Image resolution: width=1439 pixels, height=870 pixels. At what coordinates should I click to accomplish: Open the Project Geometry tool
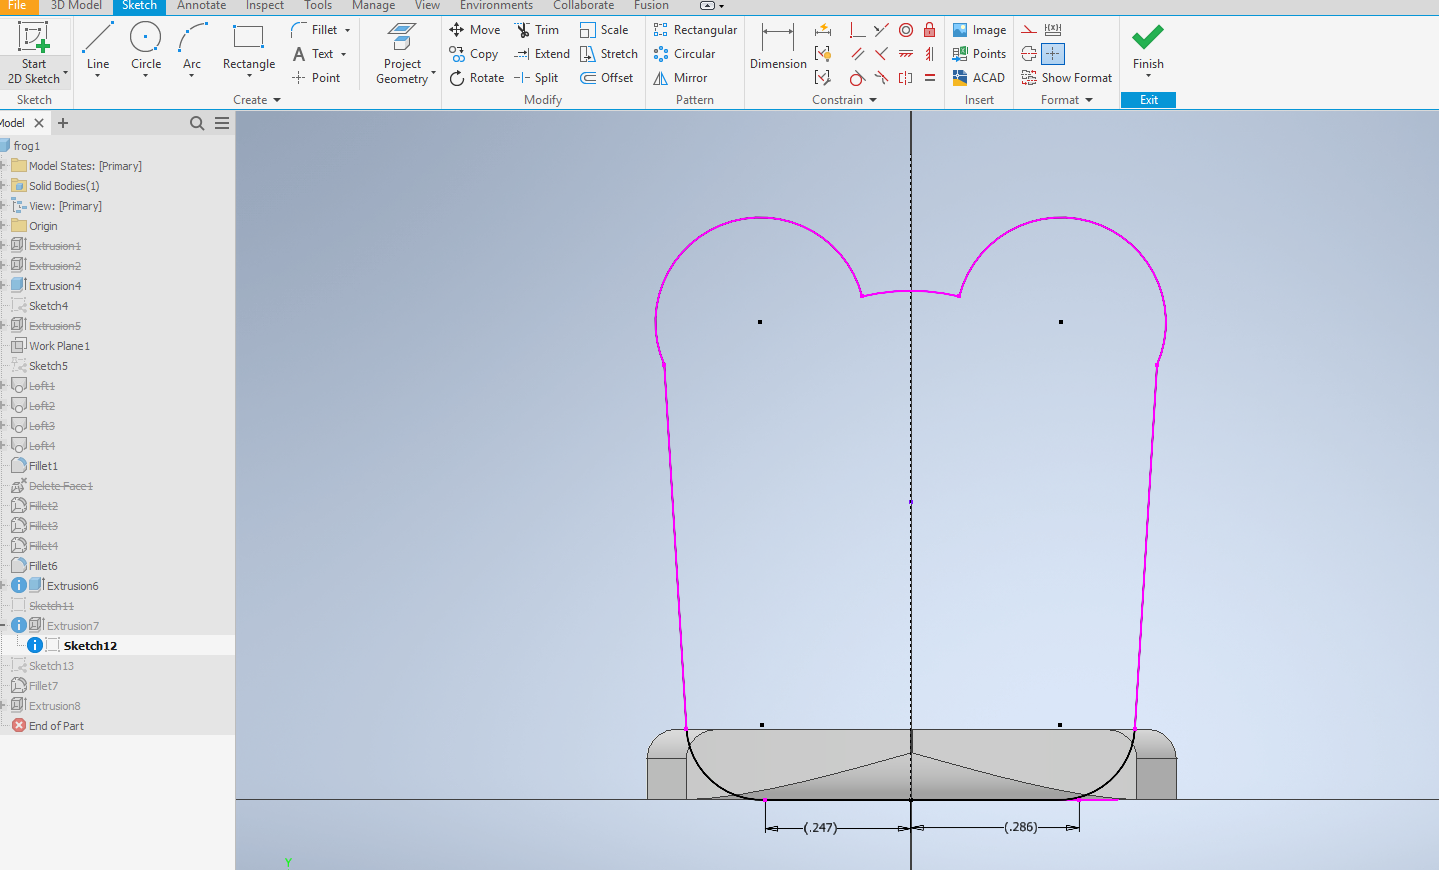point(402,53)
